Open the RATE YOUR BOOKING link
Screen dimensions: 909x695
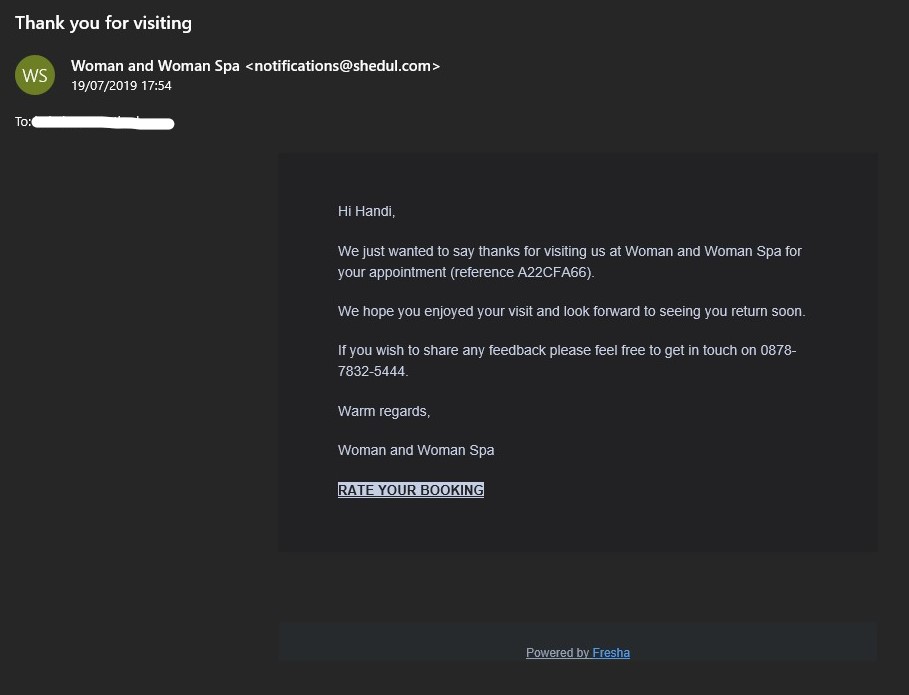point(410,490)
